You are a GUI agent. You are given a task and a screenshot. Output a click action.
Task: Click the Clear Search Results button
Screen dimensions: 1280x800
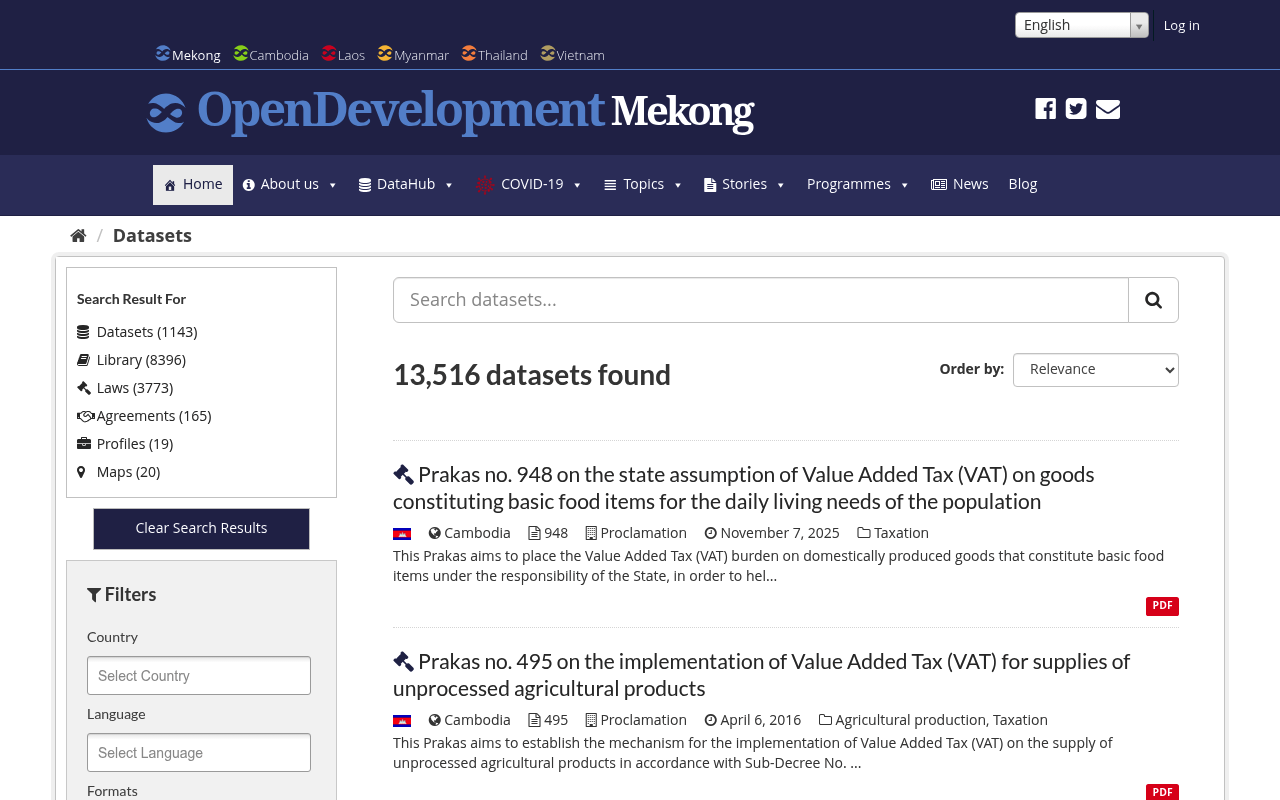(x=201, y=529)
